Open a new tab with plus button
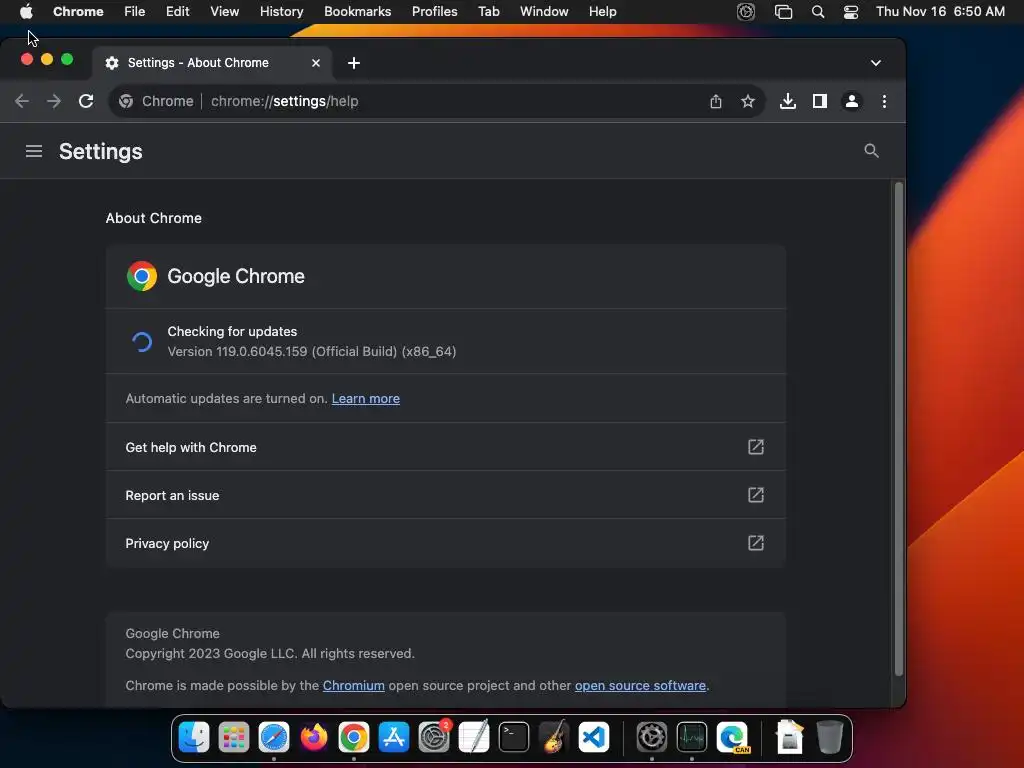The image size is (1024, 768). coord(354,63)
